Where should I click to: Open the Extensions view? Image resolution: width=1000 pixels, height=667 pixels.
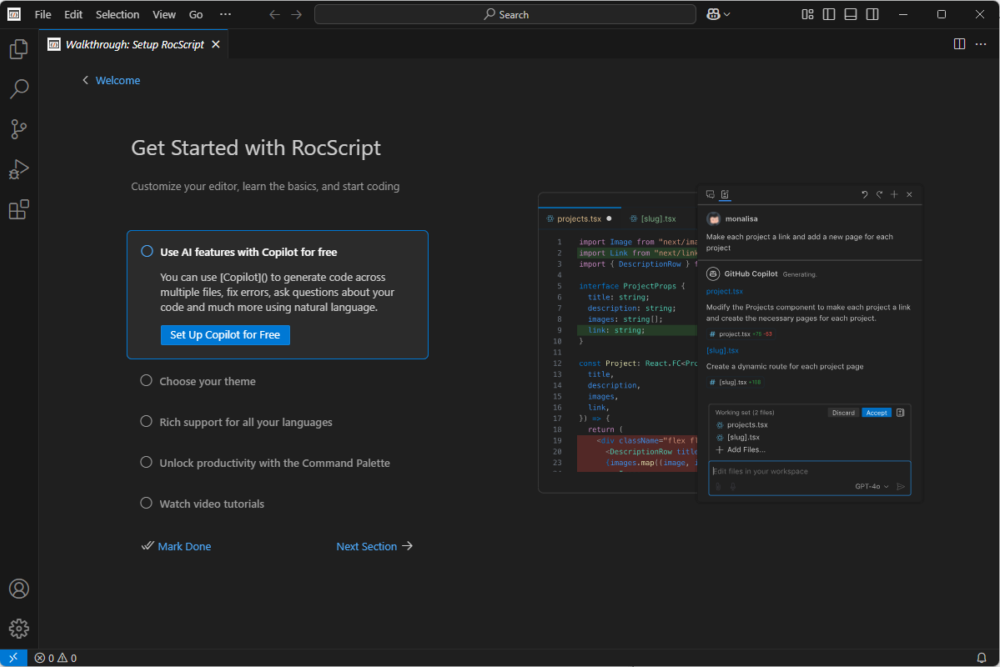(x=18, y=209)
